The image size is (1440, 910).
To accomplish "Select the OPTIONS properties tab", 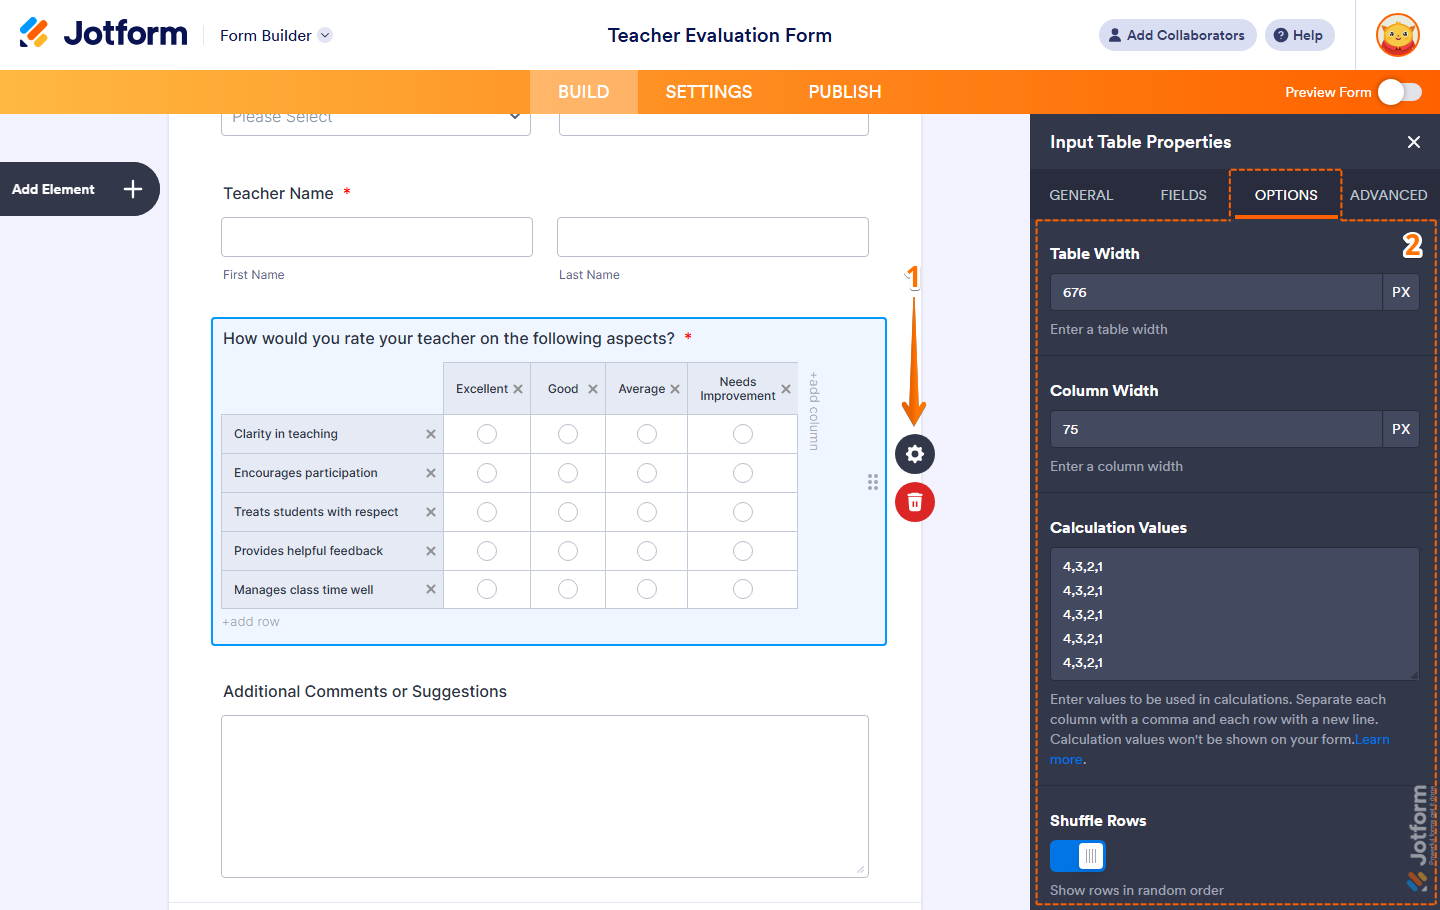I will (1286, 195).
